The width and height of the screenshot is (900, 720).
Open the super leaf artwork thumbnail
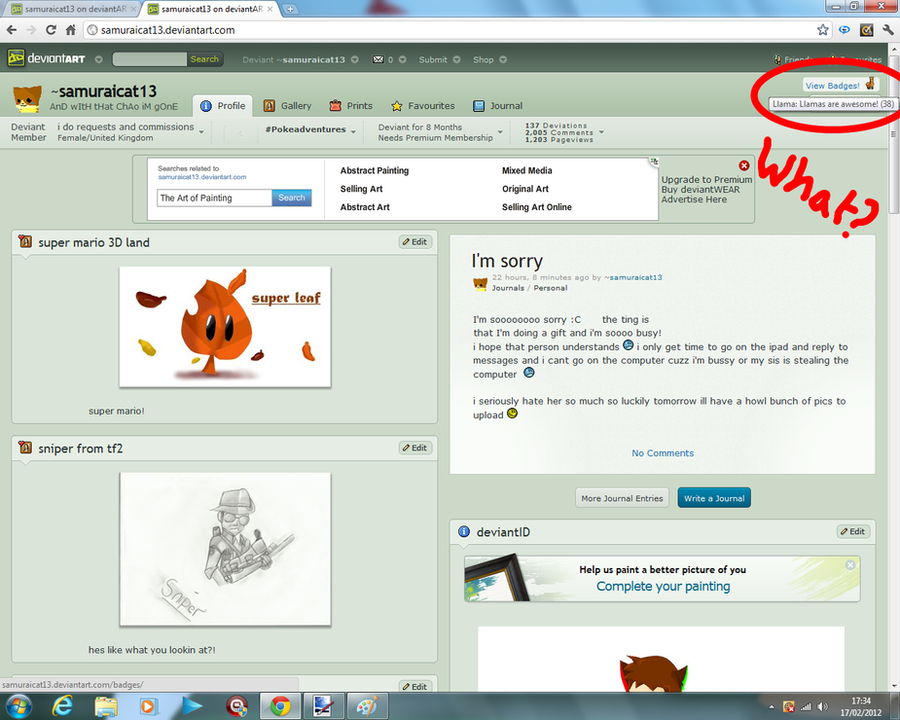225,327
